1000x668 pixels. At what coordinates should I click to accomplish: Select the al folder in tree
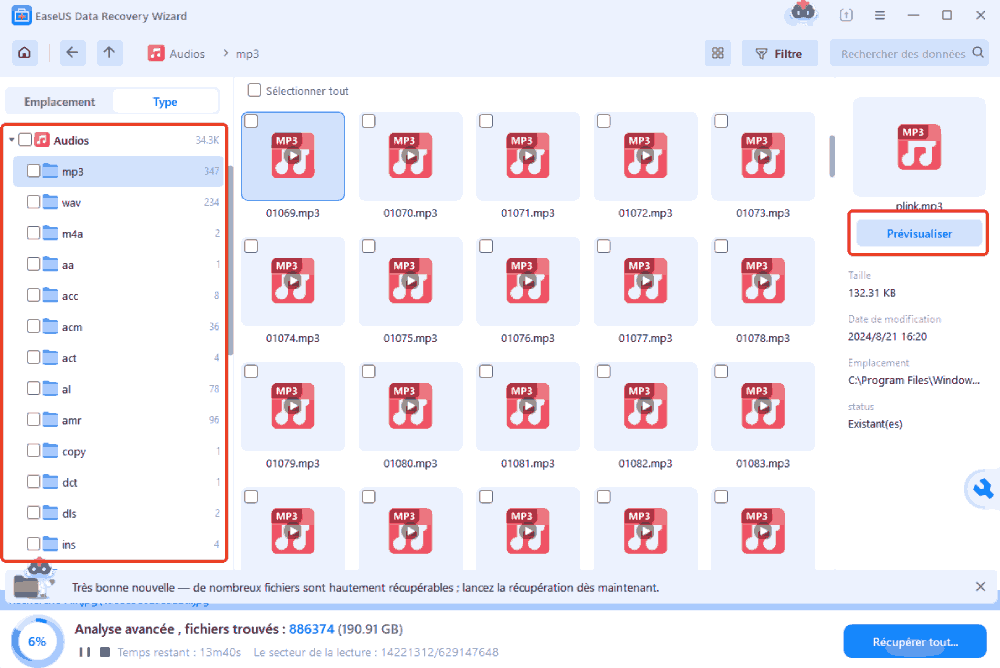pyautogui.click(x=118, y=389)
